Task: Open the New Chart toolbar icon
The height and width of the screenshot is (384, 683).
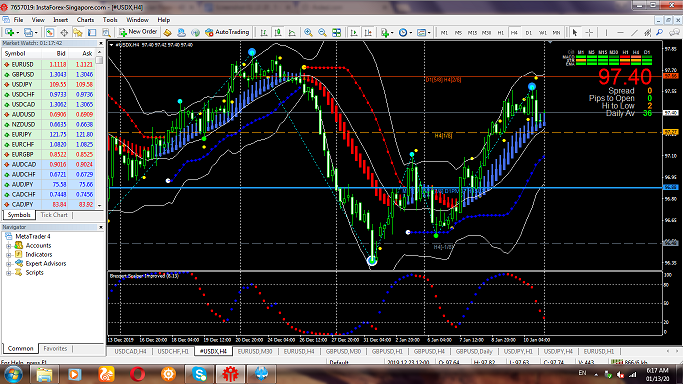Action: point(9,33)
